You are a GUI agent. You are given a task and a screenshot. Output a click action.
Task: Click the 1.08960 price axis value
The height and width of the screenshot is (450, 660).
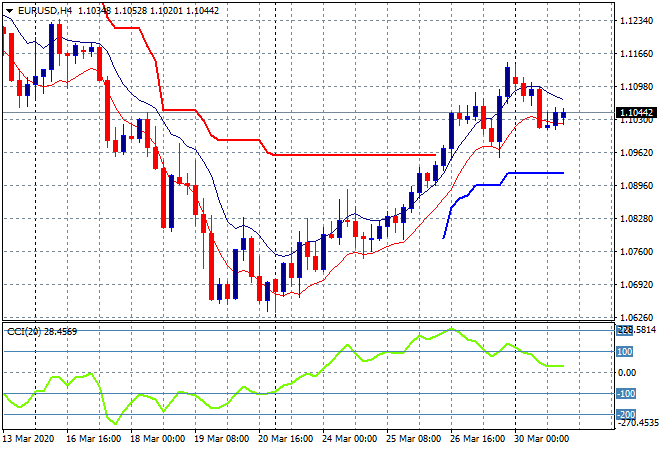(x=637, y=185)
